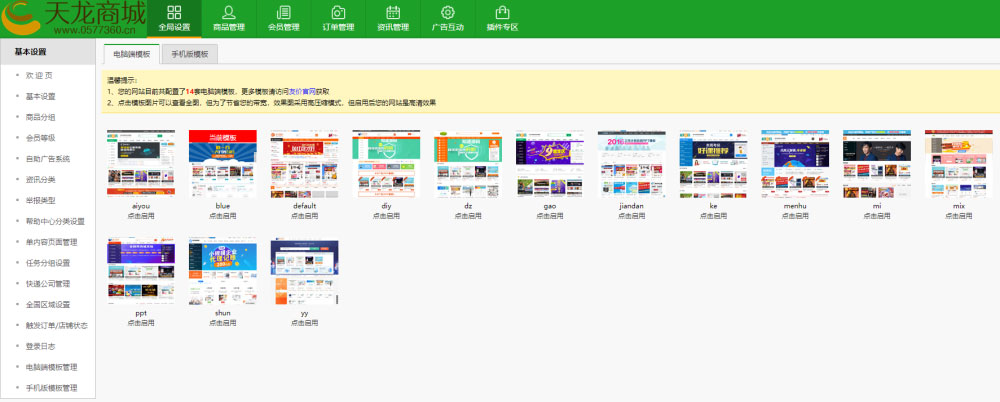Viewport: 1000px width, 402px height.
Task: Open 商品分组 in sidebar menu
Action: (x=41, y=117)
